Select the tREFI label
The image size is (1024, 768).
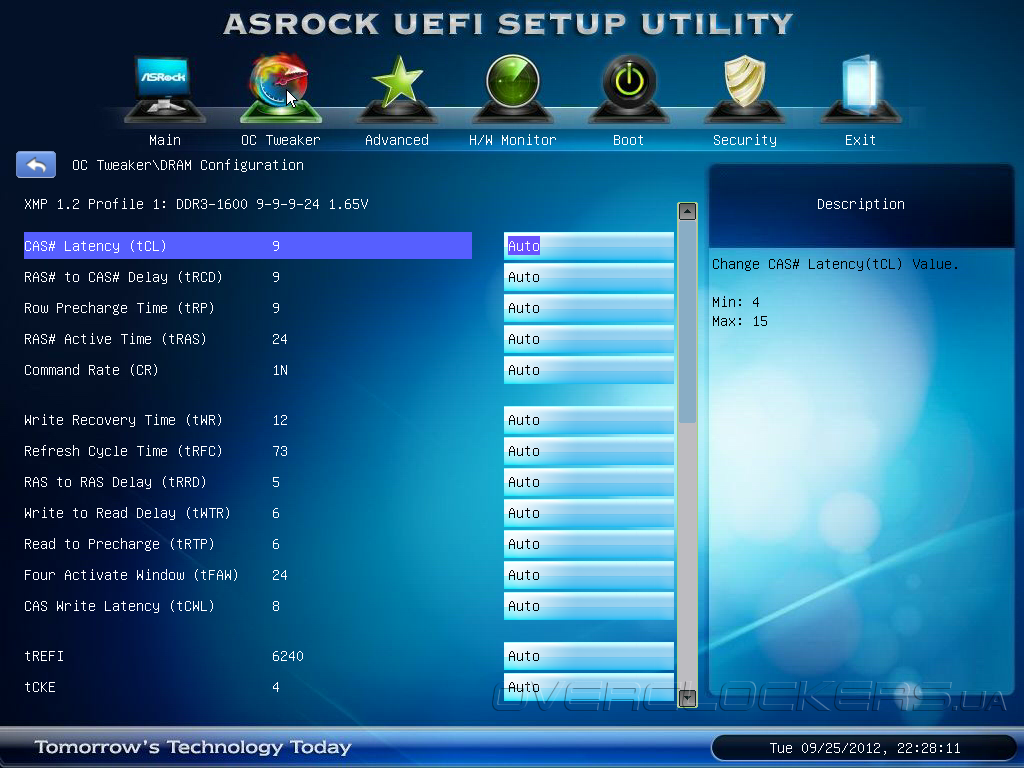coord(44,656)
